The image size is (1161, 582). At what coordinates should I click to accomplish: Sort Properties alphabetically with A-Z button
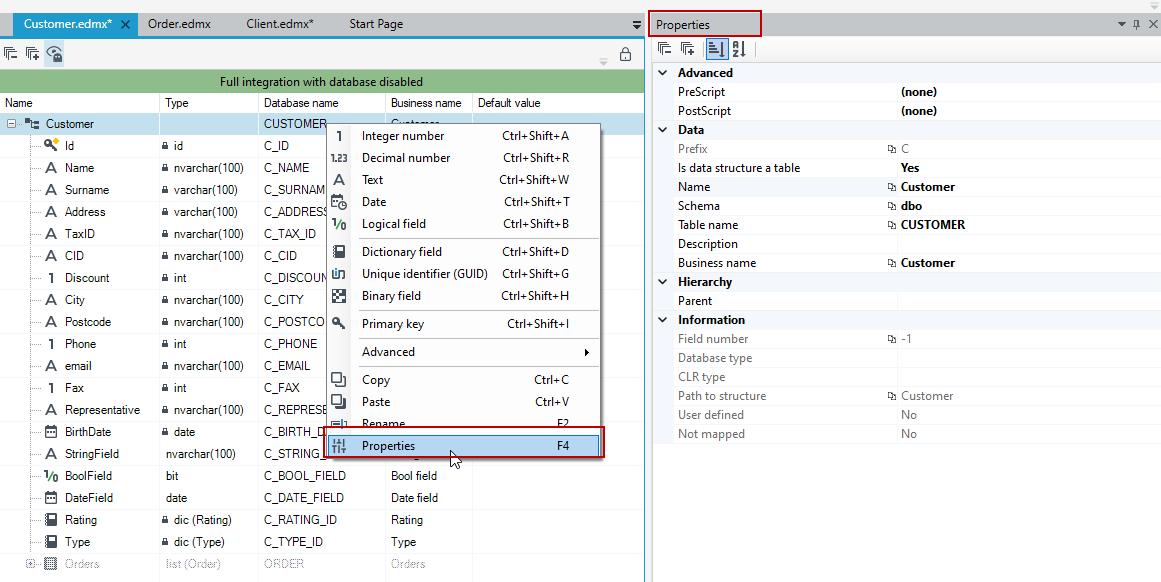(739, 49)
